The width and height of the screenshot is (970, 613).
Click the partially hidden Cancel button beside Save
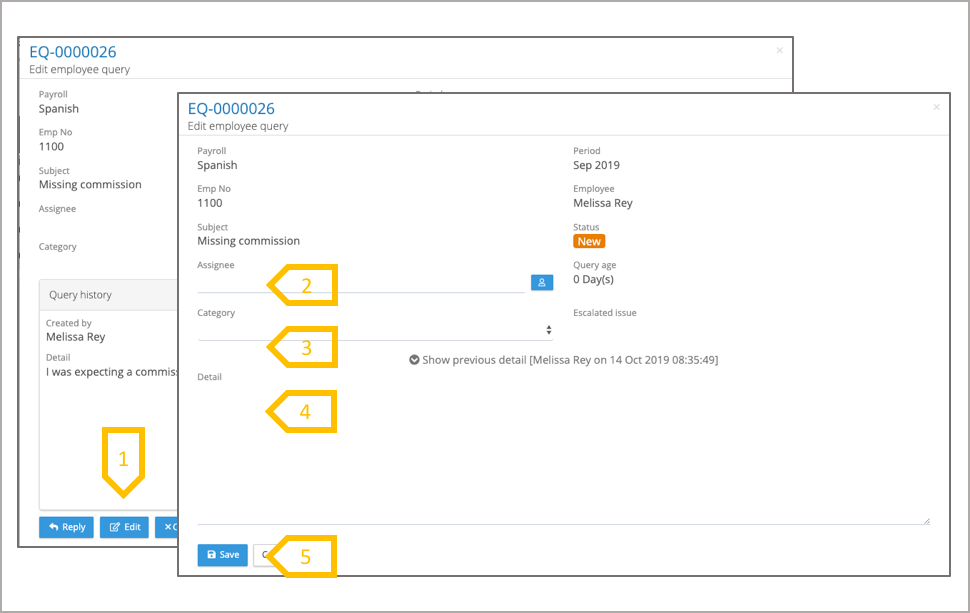[x=262, y=555]
